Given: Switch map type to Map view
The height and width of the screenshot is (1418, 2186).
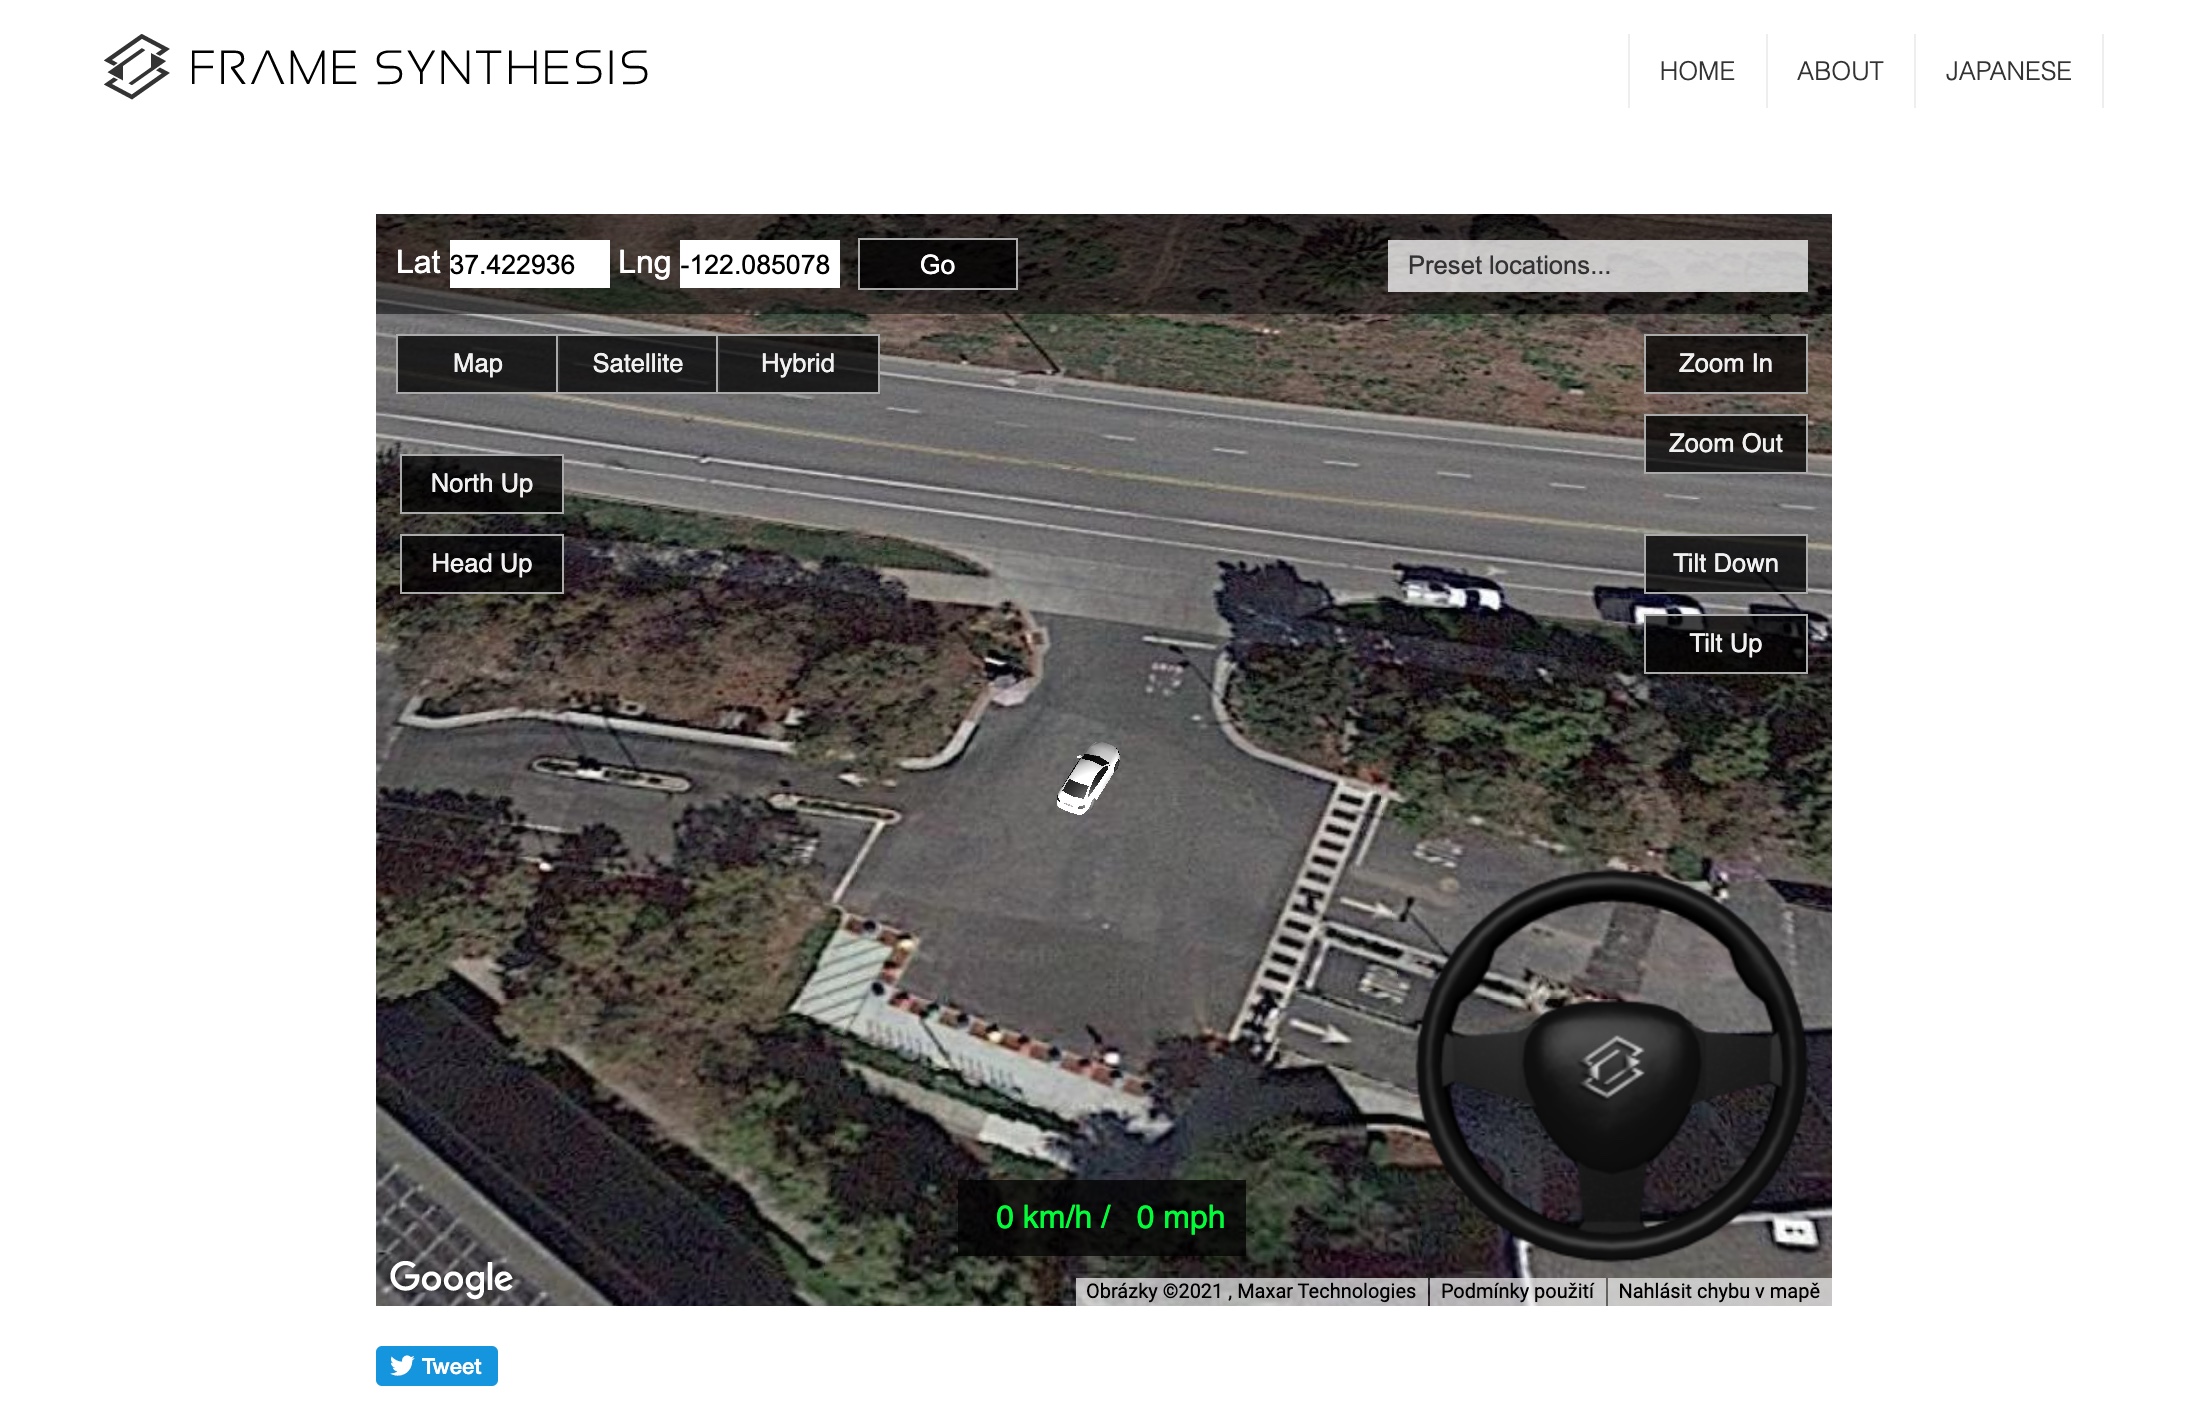Looking at the screenshot, I should [477, 364].
